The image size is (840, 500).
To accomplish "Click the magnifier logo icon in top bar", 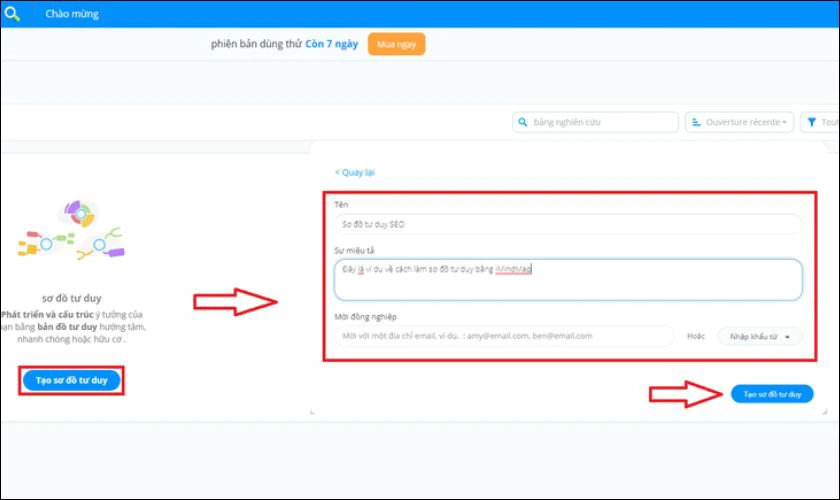I will pos(12,13).
